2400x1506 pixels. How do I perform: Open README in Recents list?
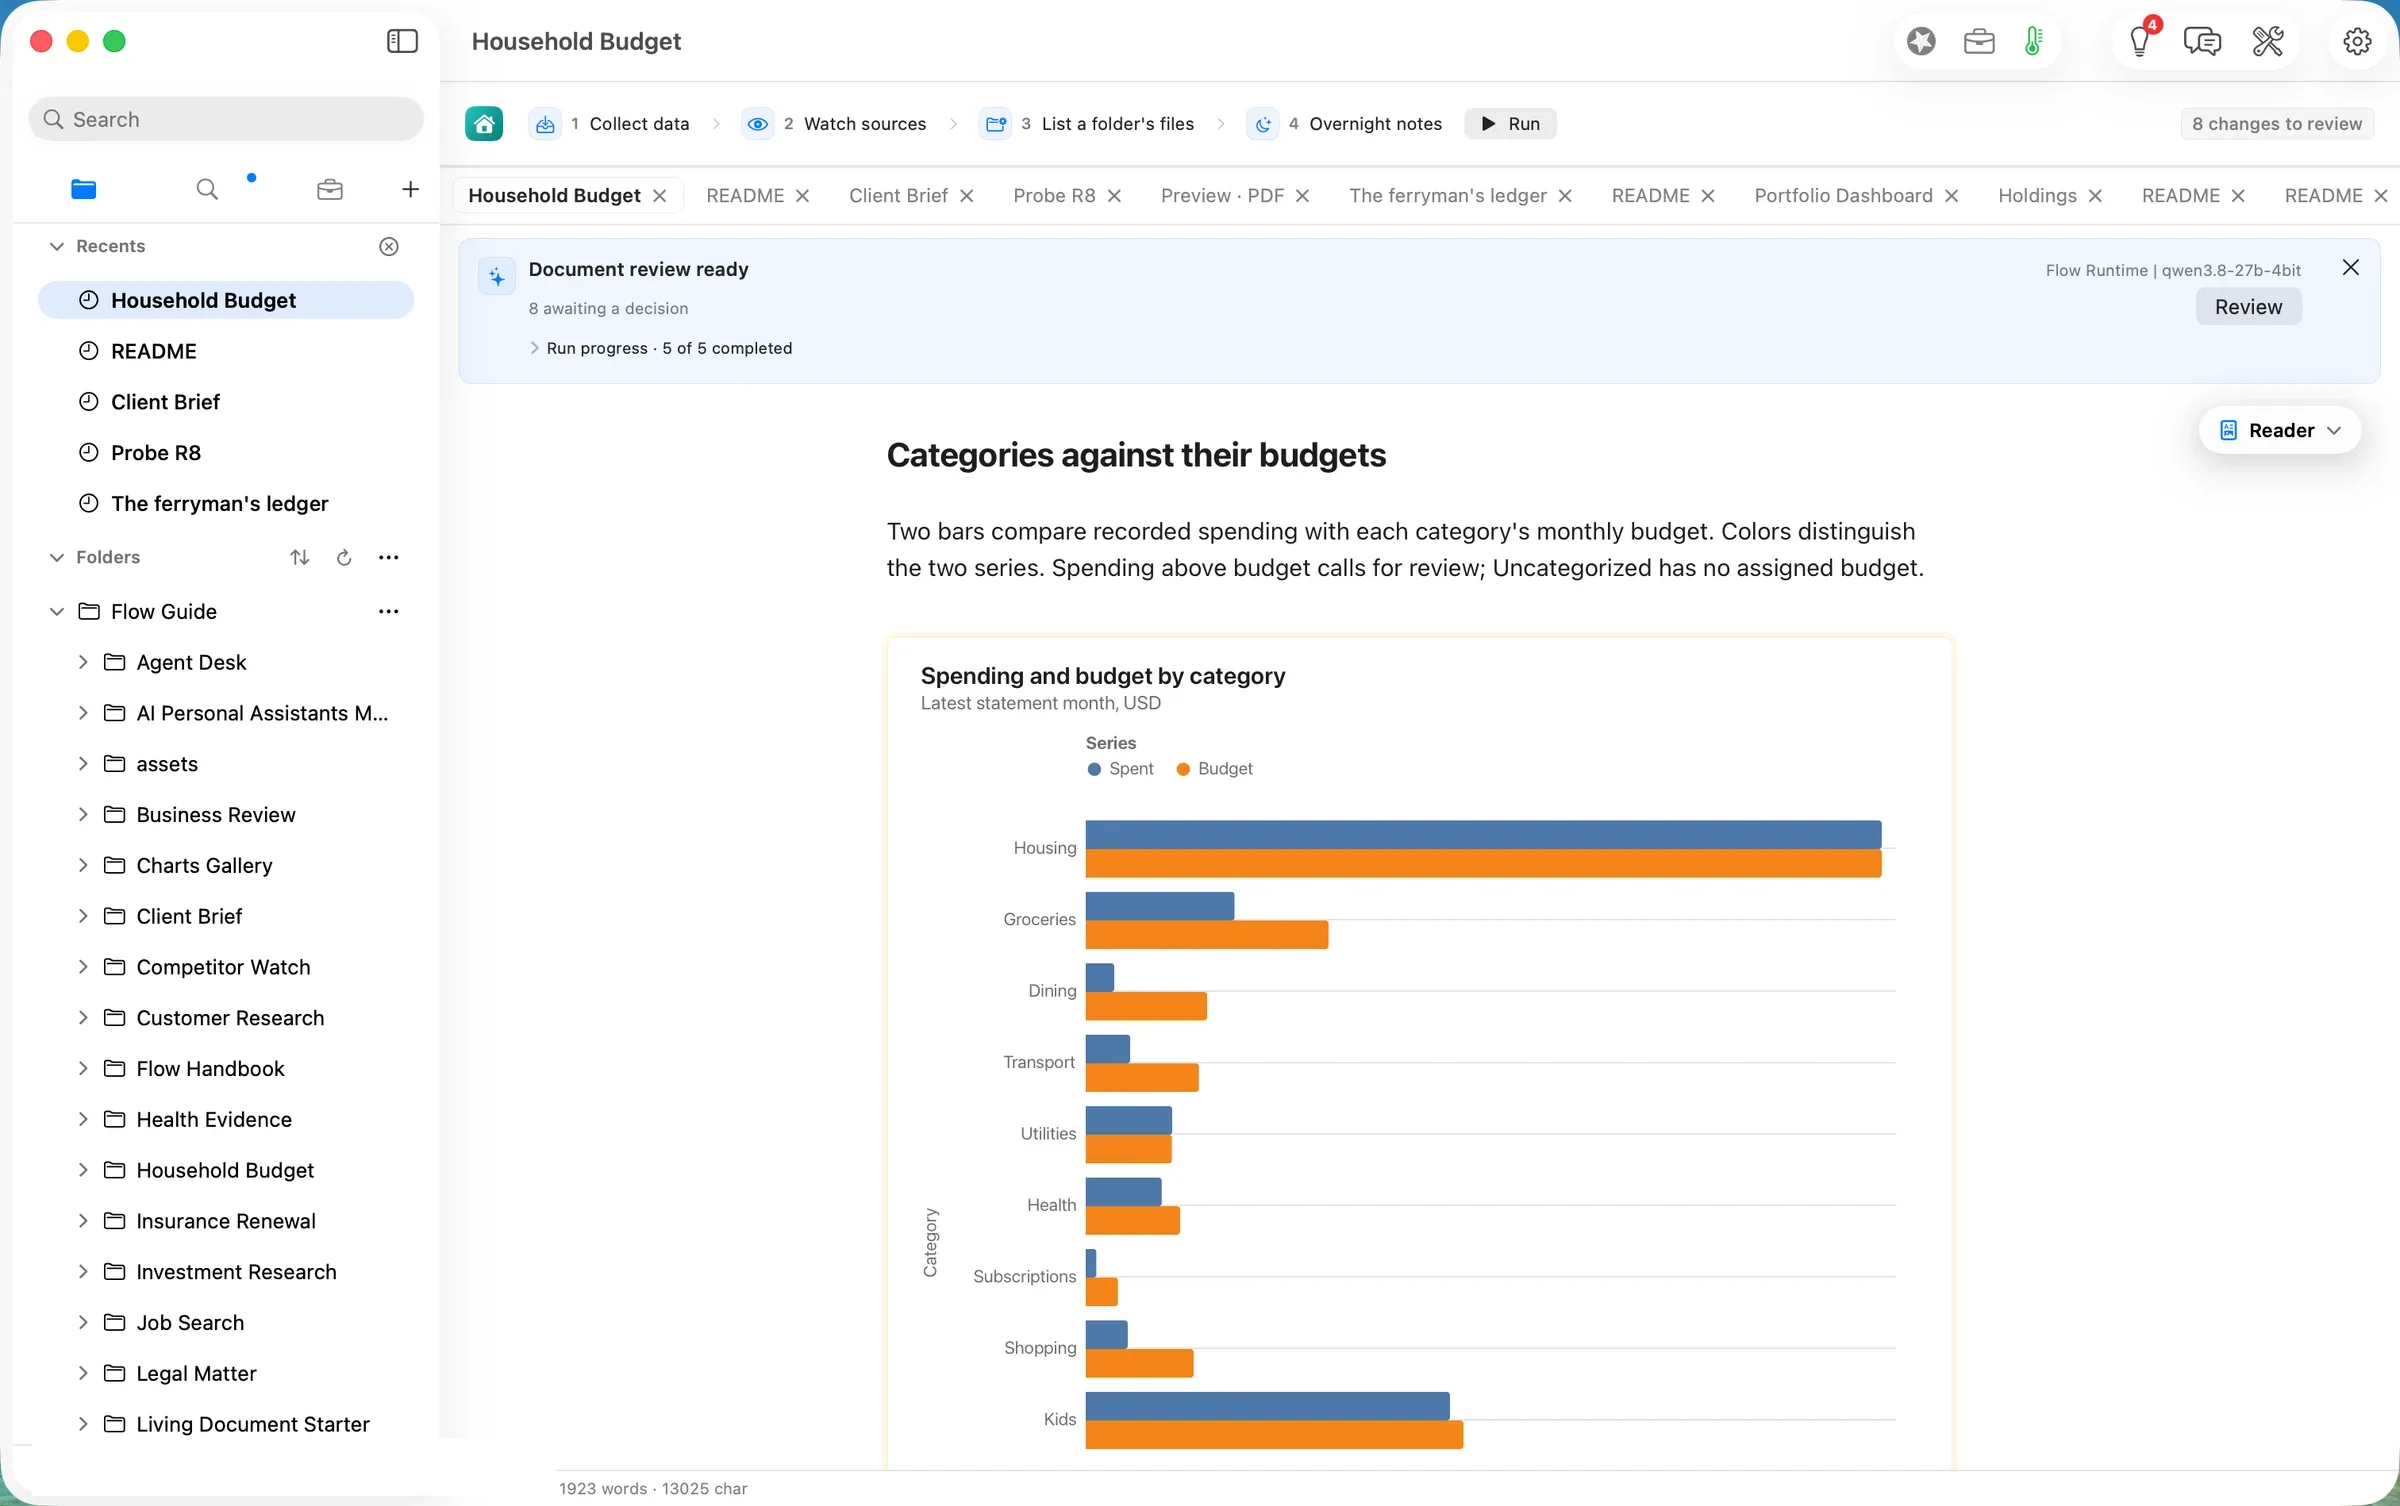tap(226, 351)
